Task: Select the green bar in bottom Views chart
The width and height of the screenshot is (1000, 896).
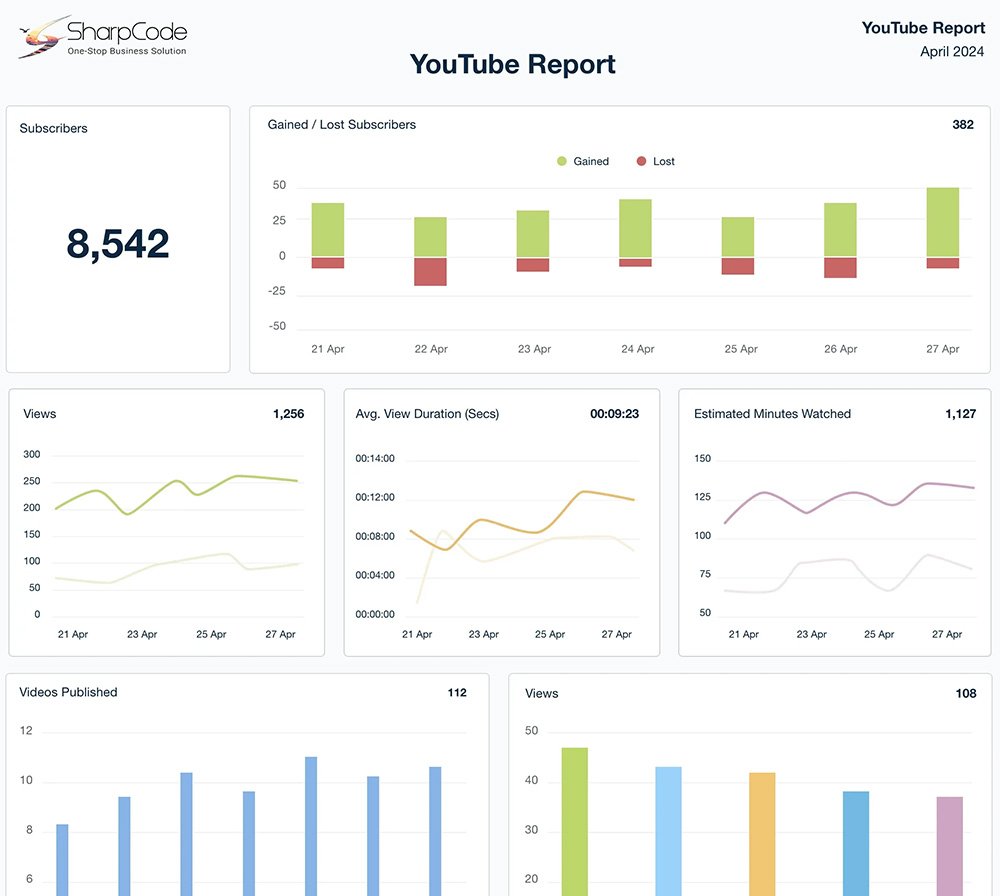Action: point(575,820)
